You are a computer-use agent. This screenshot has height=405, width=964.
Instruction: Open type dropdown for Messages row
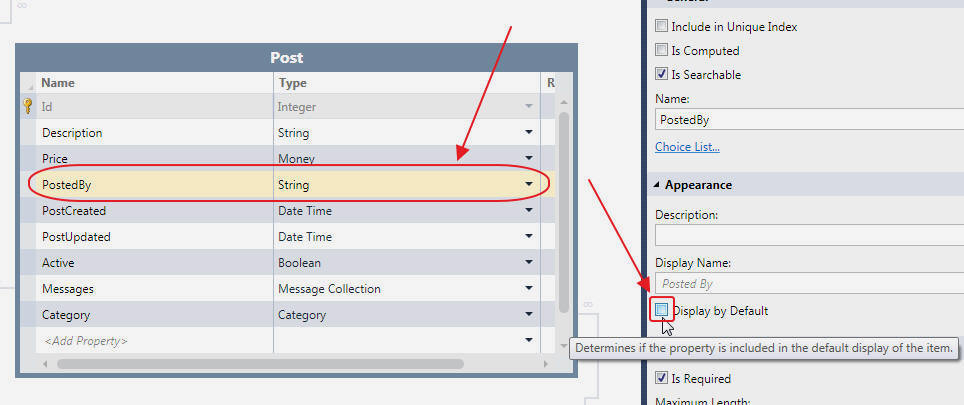[529, 289]
